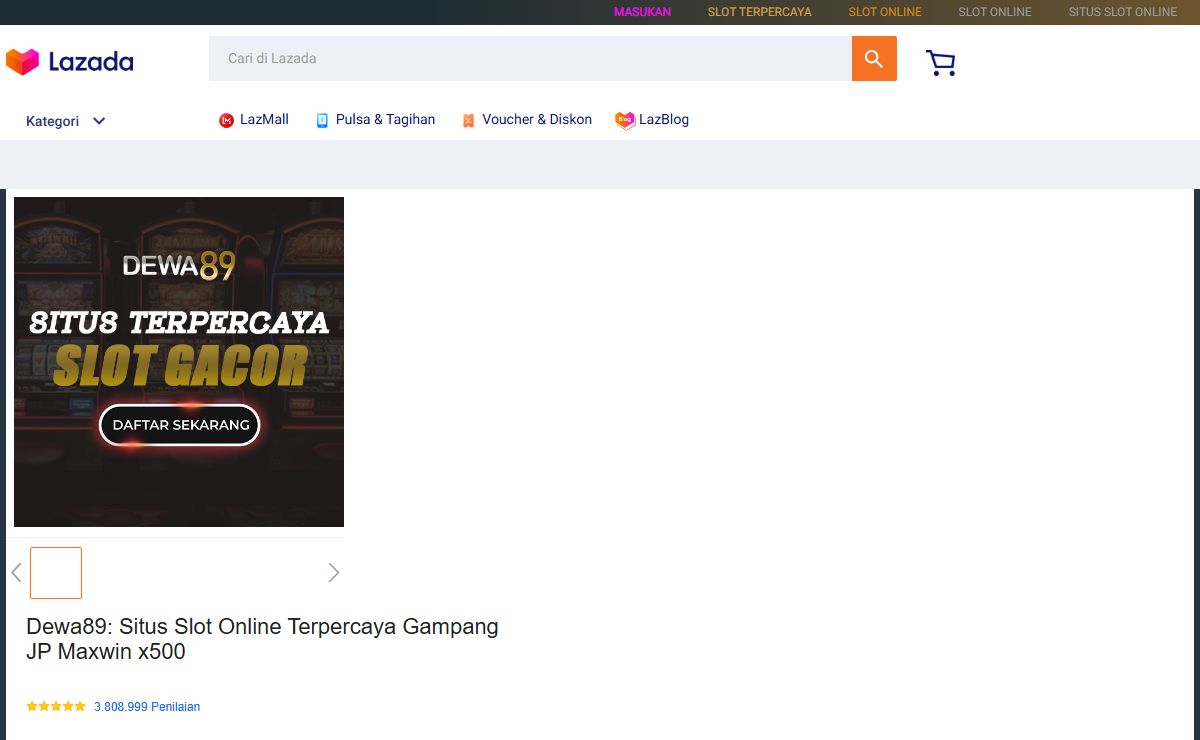Click the Lazada heart logo icon
Viewport: 1200px width, 740px height.
click(22, 62)
